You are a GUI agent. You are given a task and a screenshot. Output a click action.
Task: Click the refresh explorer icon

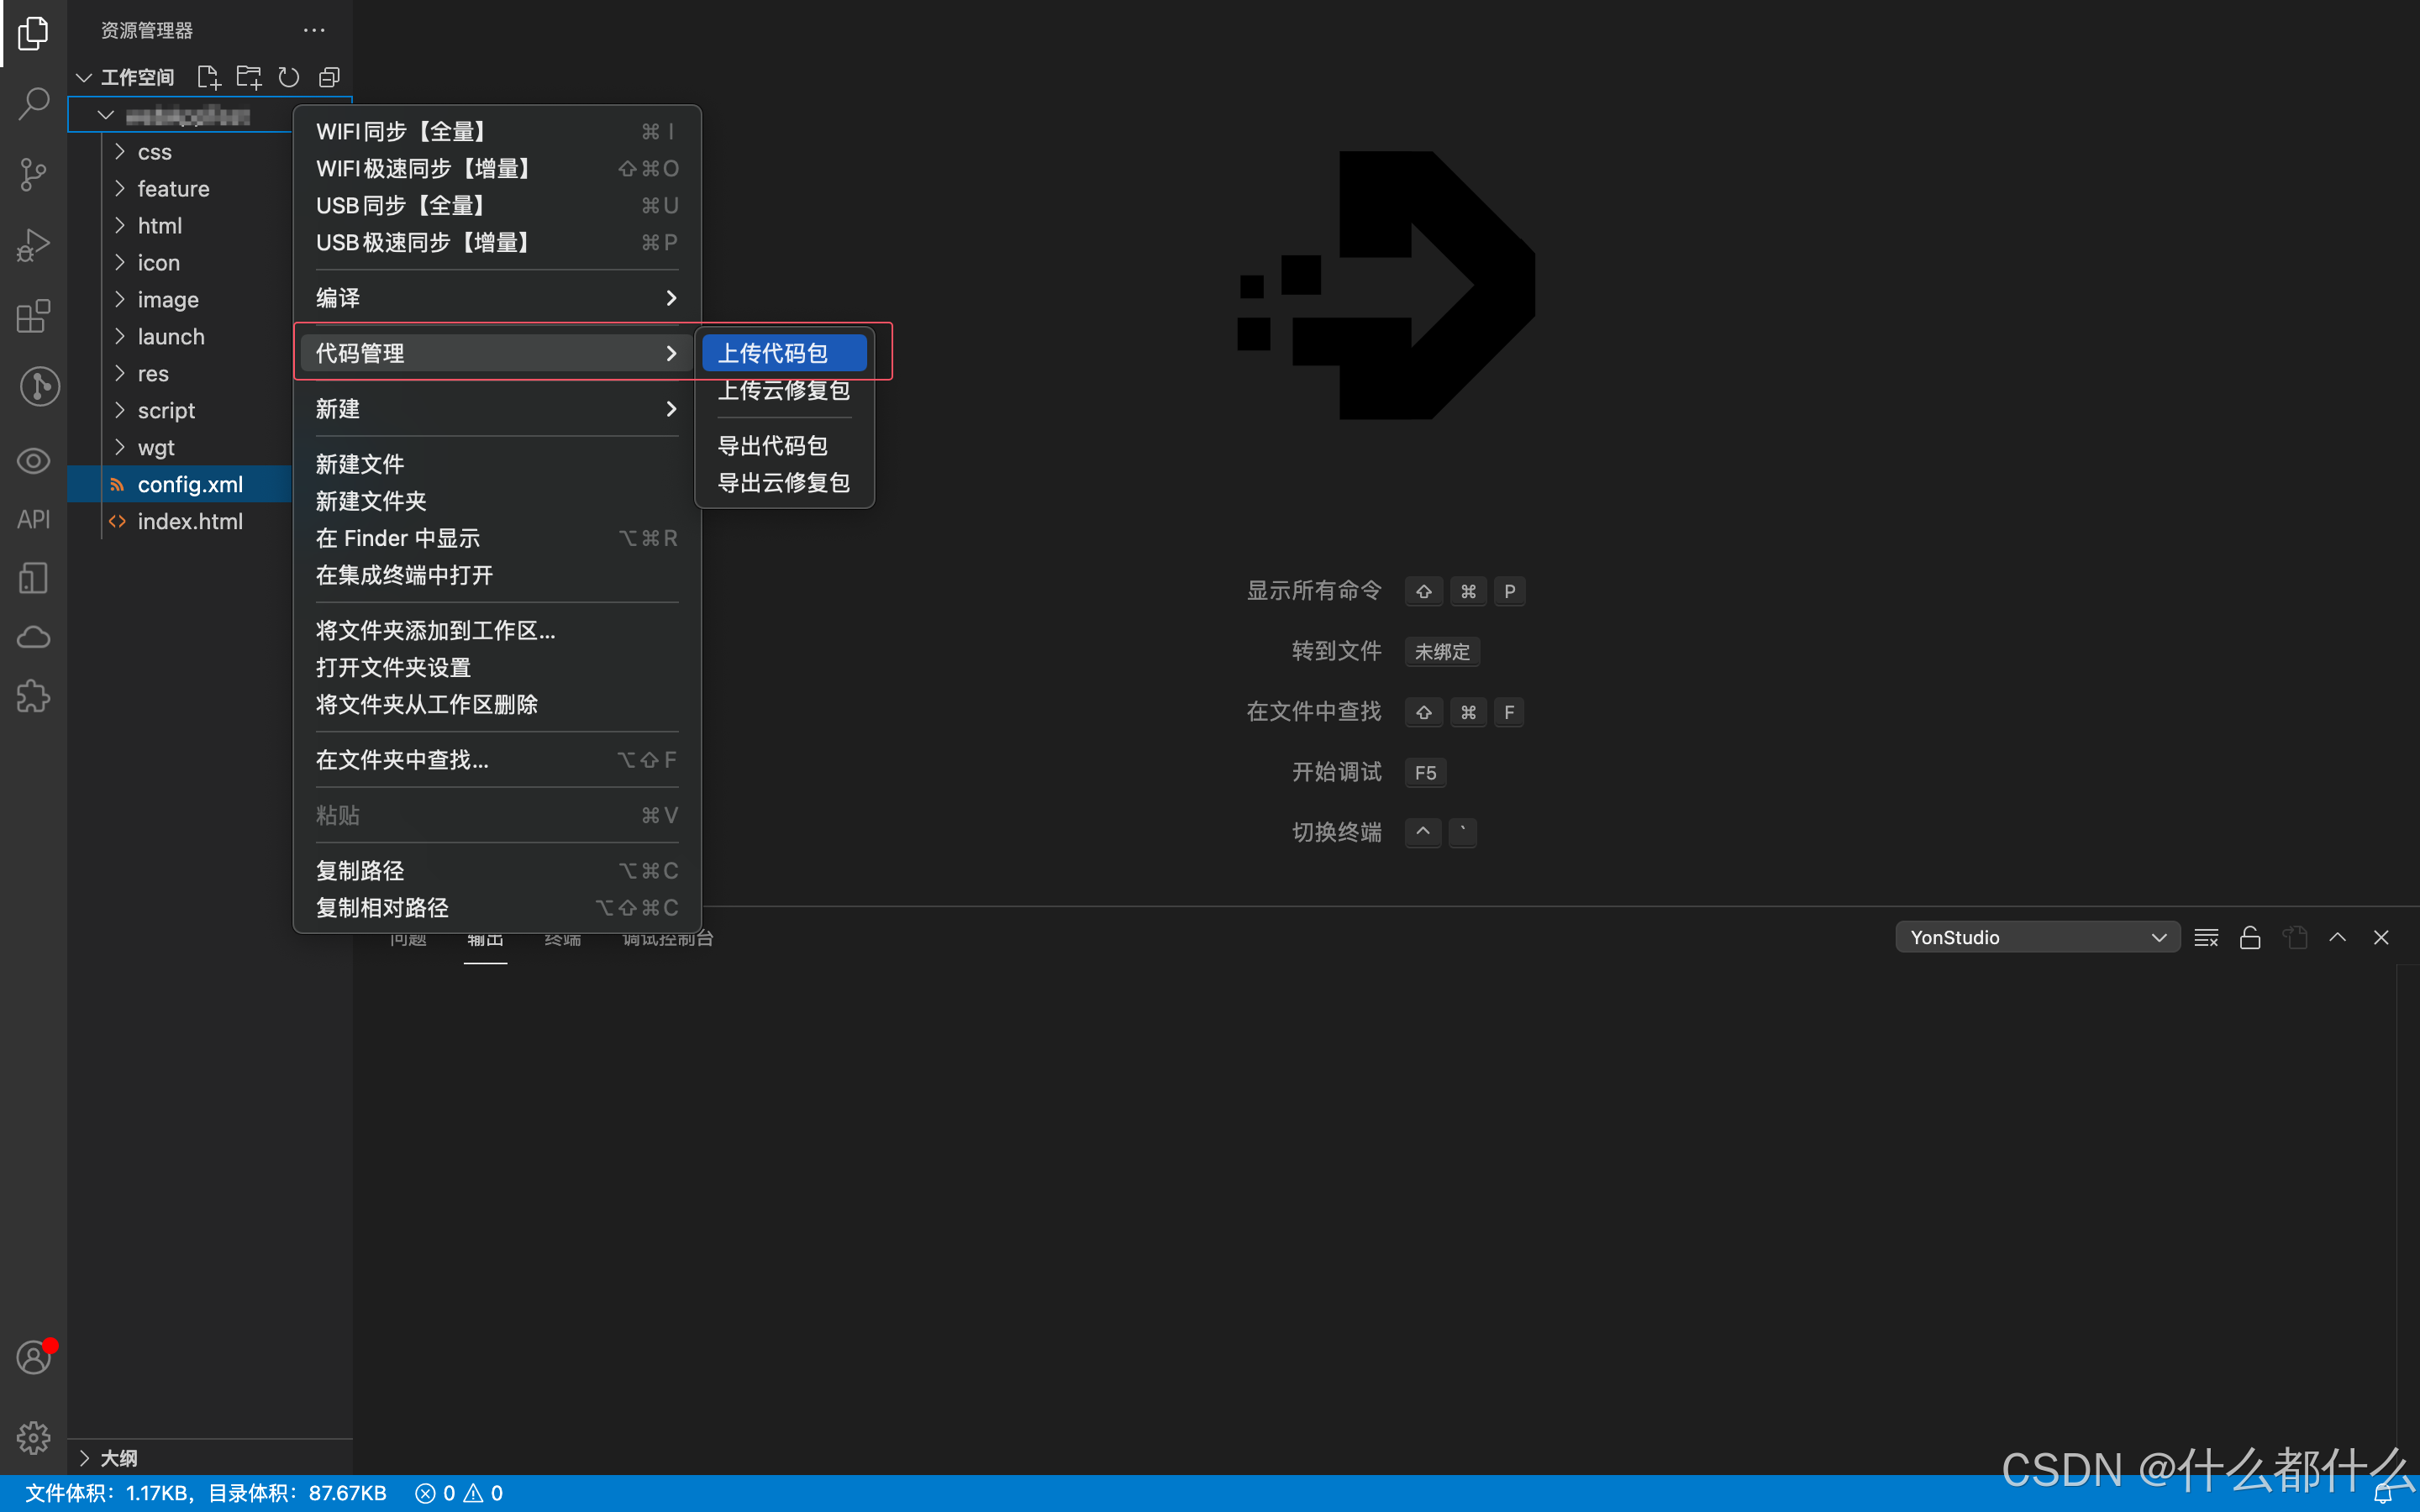pyautogui.click(x=289, y=77)
